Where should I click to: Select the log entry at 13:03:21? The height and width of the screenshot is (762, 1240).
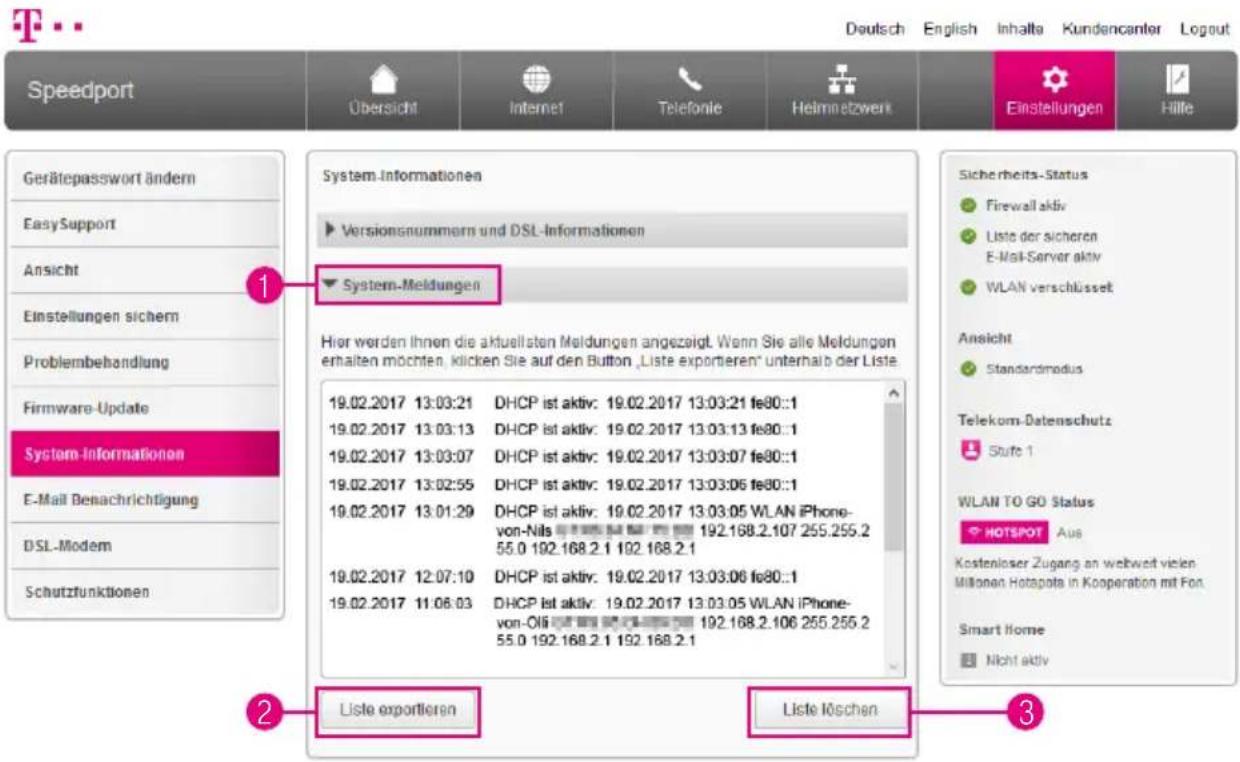563,404
